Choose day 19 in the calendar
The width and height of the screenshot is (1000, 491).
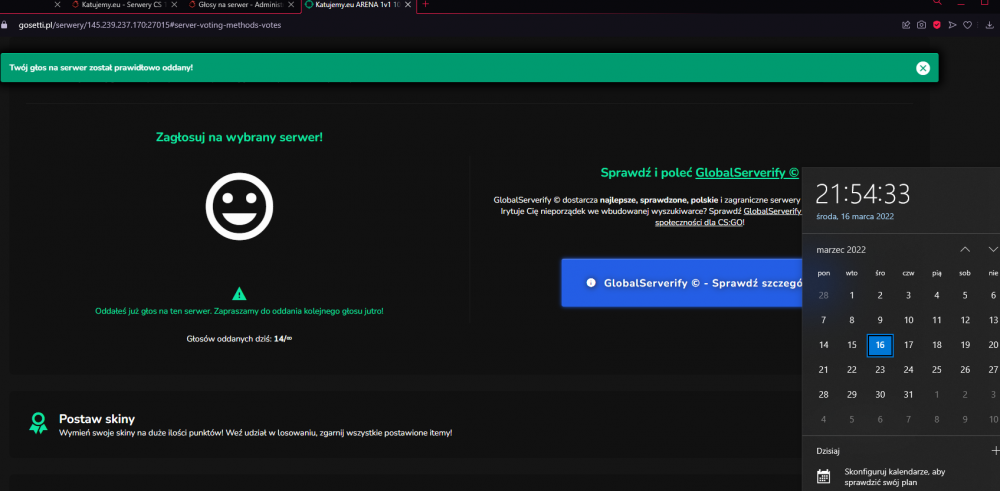965,345
